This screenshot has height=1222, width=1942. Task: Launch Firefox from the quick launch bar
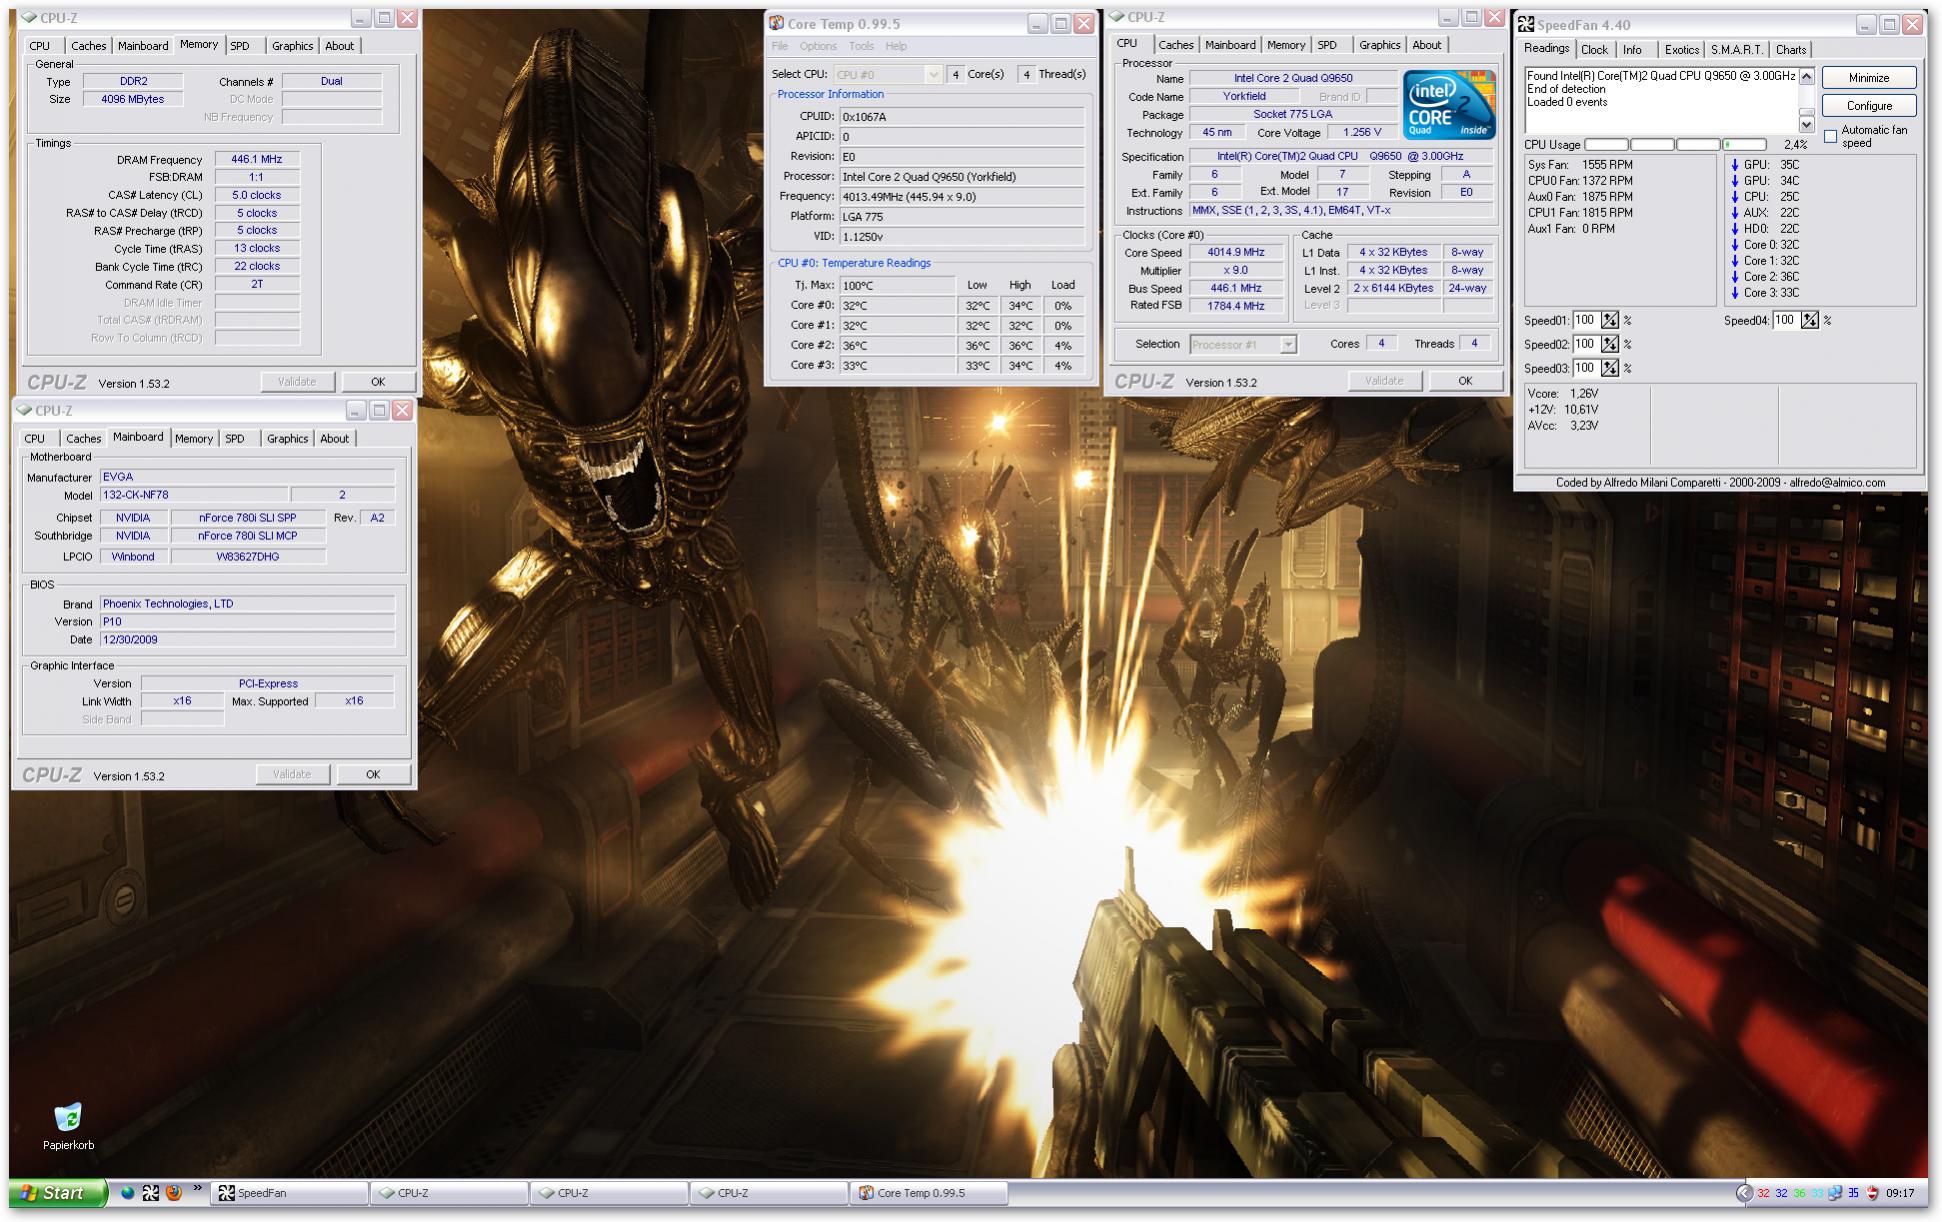pyautogui.click(x=174, y=1192)
